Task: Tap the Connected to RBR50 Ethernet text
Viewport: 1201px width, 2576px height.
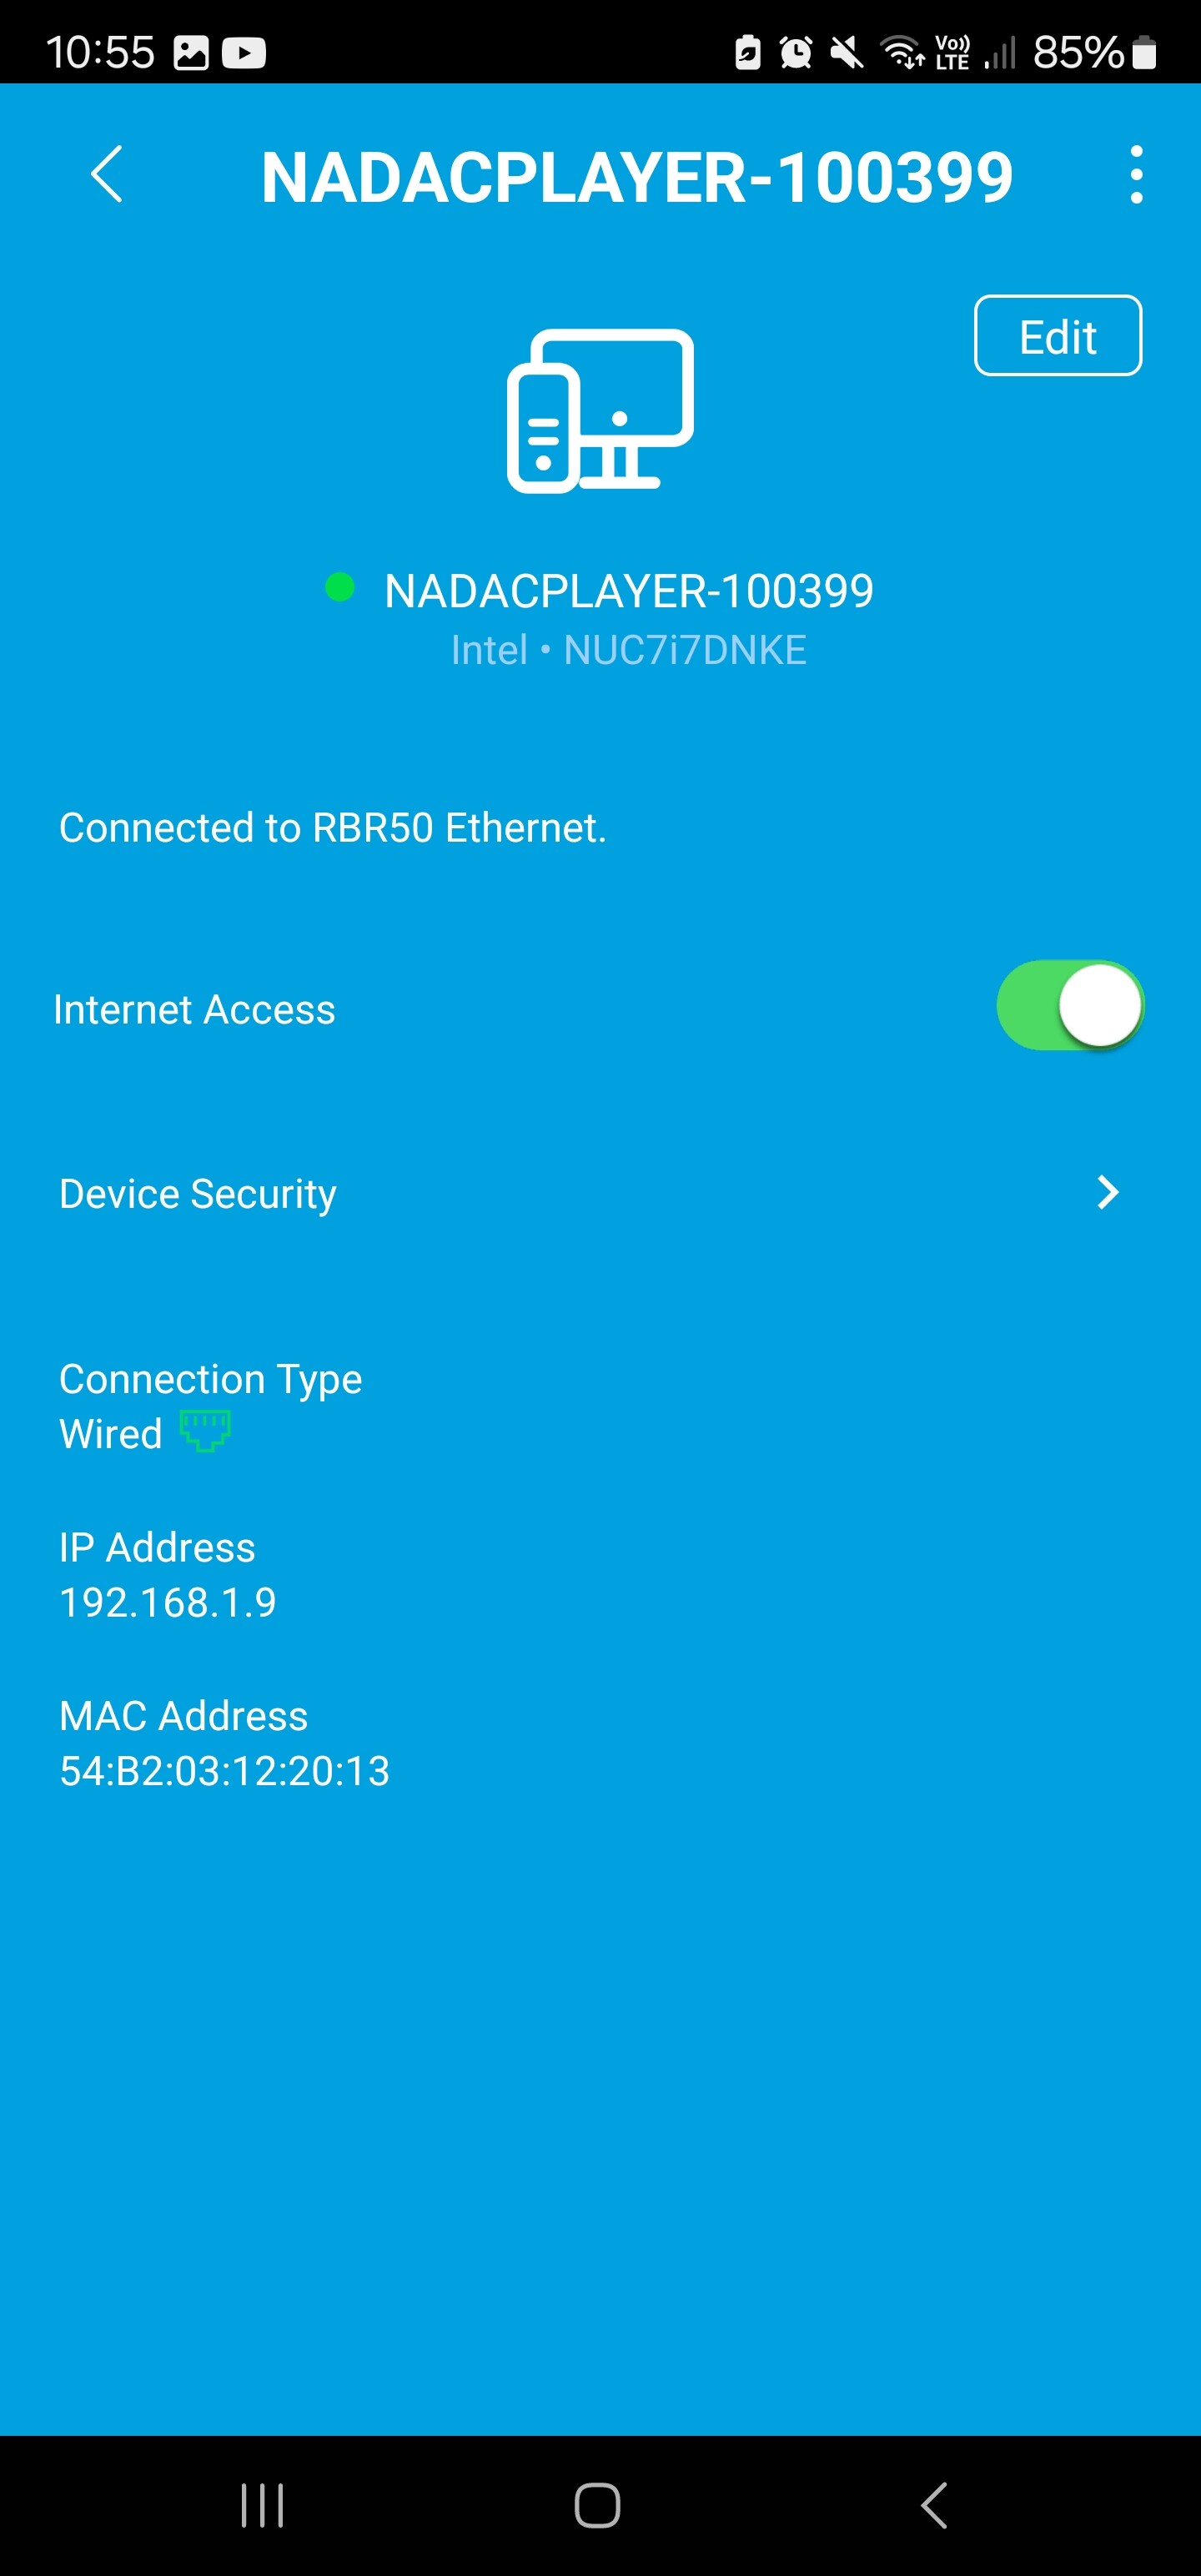Action: click(333, 828)
